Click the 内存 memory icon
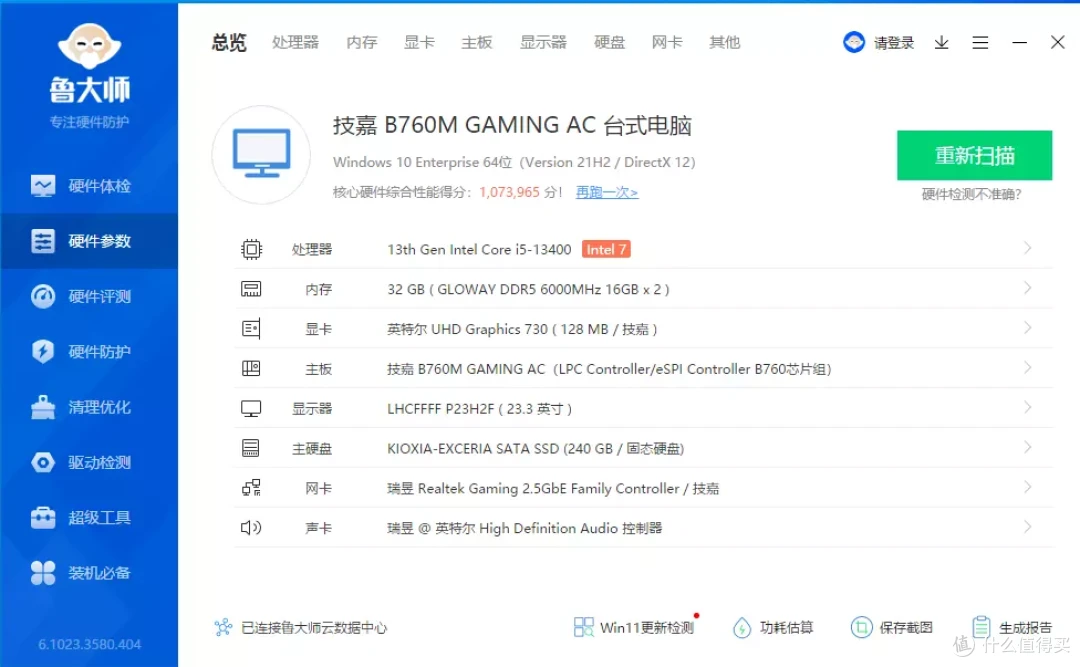1080x667 pixels. pos(251,289)
